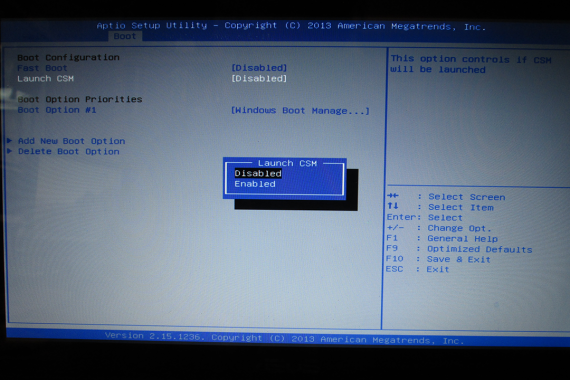Open the Boot tab
The width and height of the screenshot is (570, 380).
coord(125,36)
